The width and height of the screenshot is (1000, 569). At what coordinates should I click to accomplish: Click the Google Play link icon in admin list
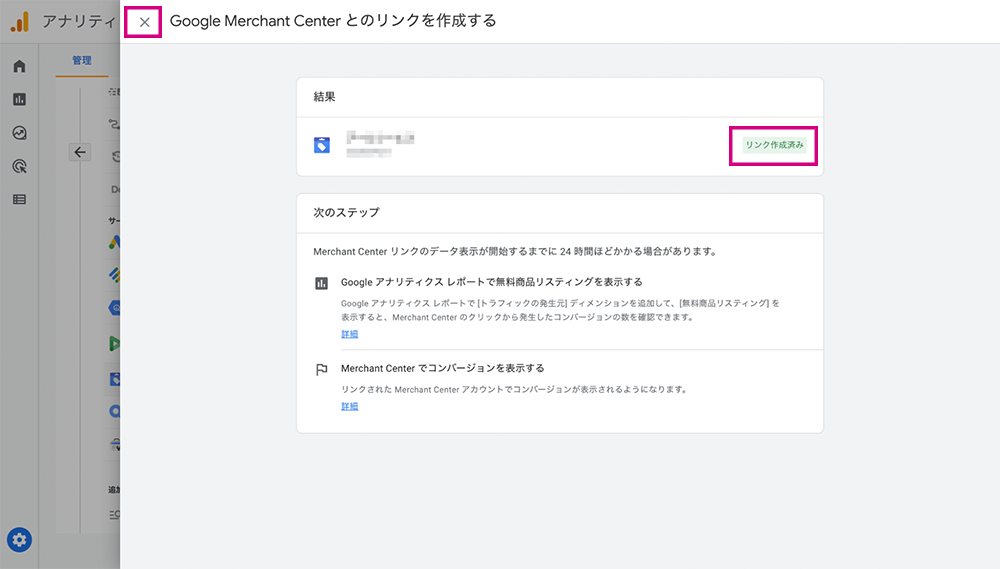pos(115,344)
